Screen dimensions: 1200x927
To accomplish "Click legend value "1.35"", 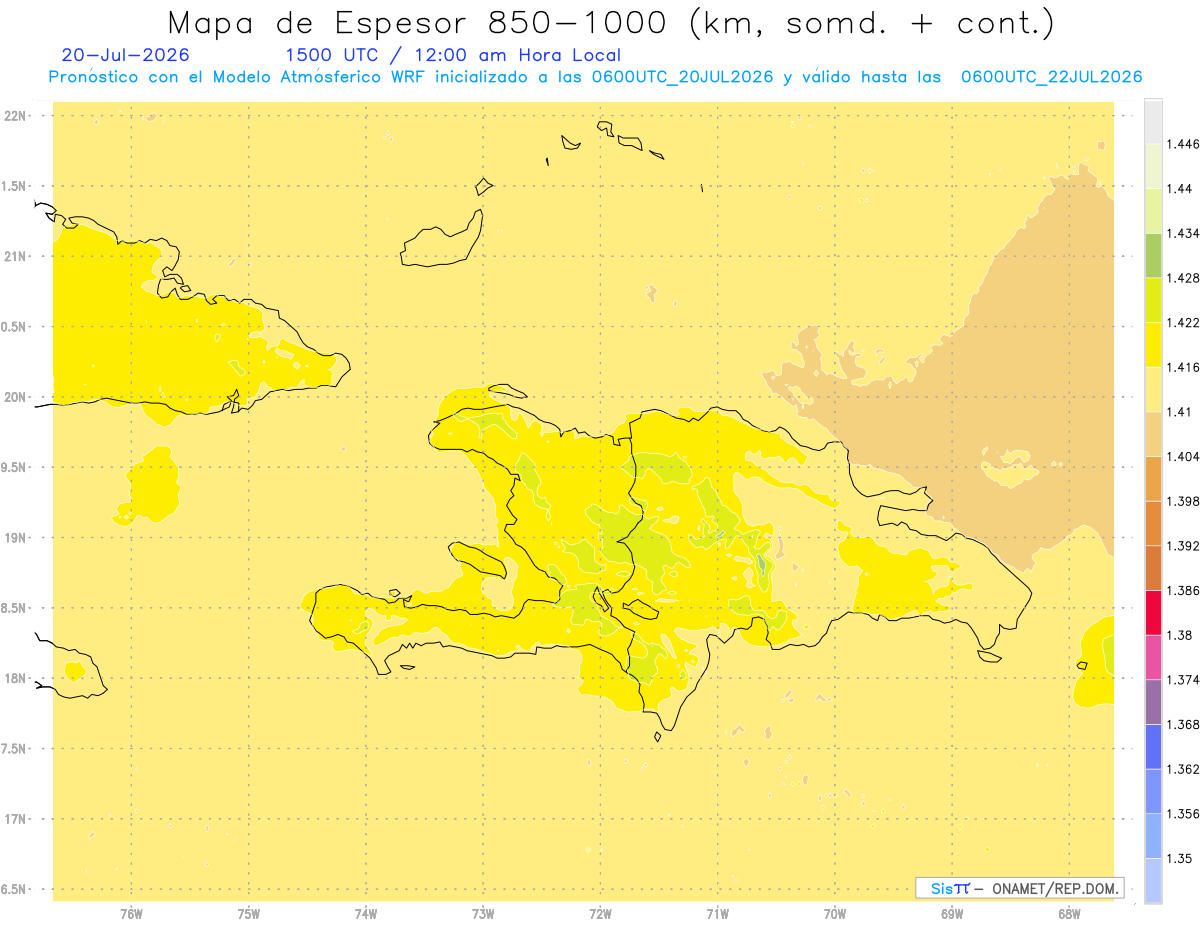I will [x=1180, y=858].
